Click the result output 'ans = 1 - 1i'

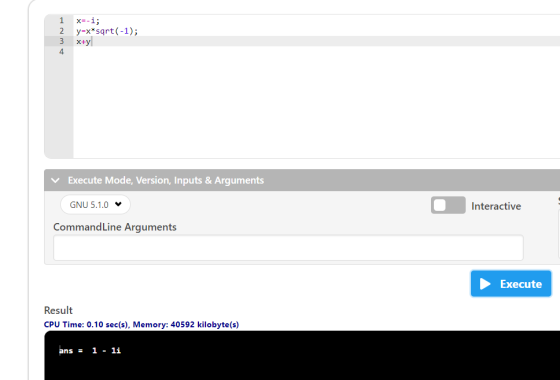(x=90, y=351)
